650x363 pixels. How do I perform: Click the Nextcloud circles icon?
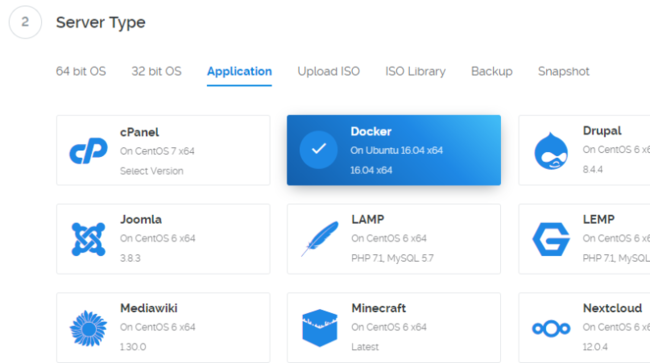point(551,329)
